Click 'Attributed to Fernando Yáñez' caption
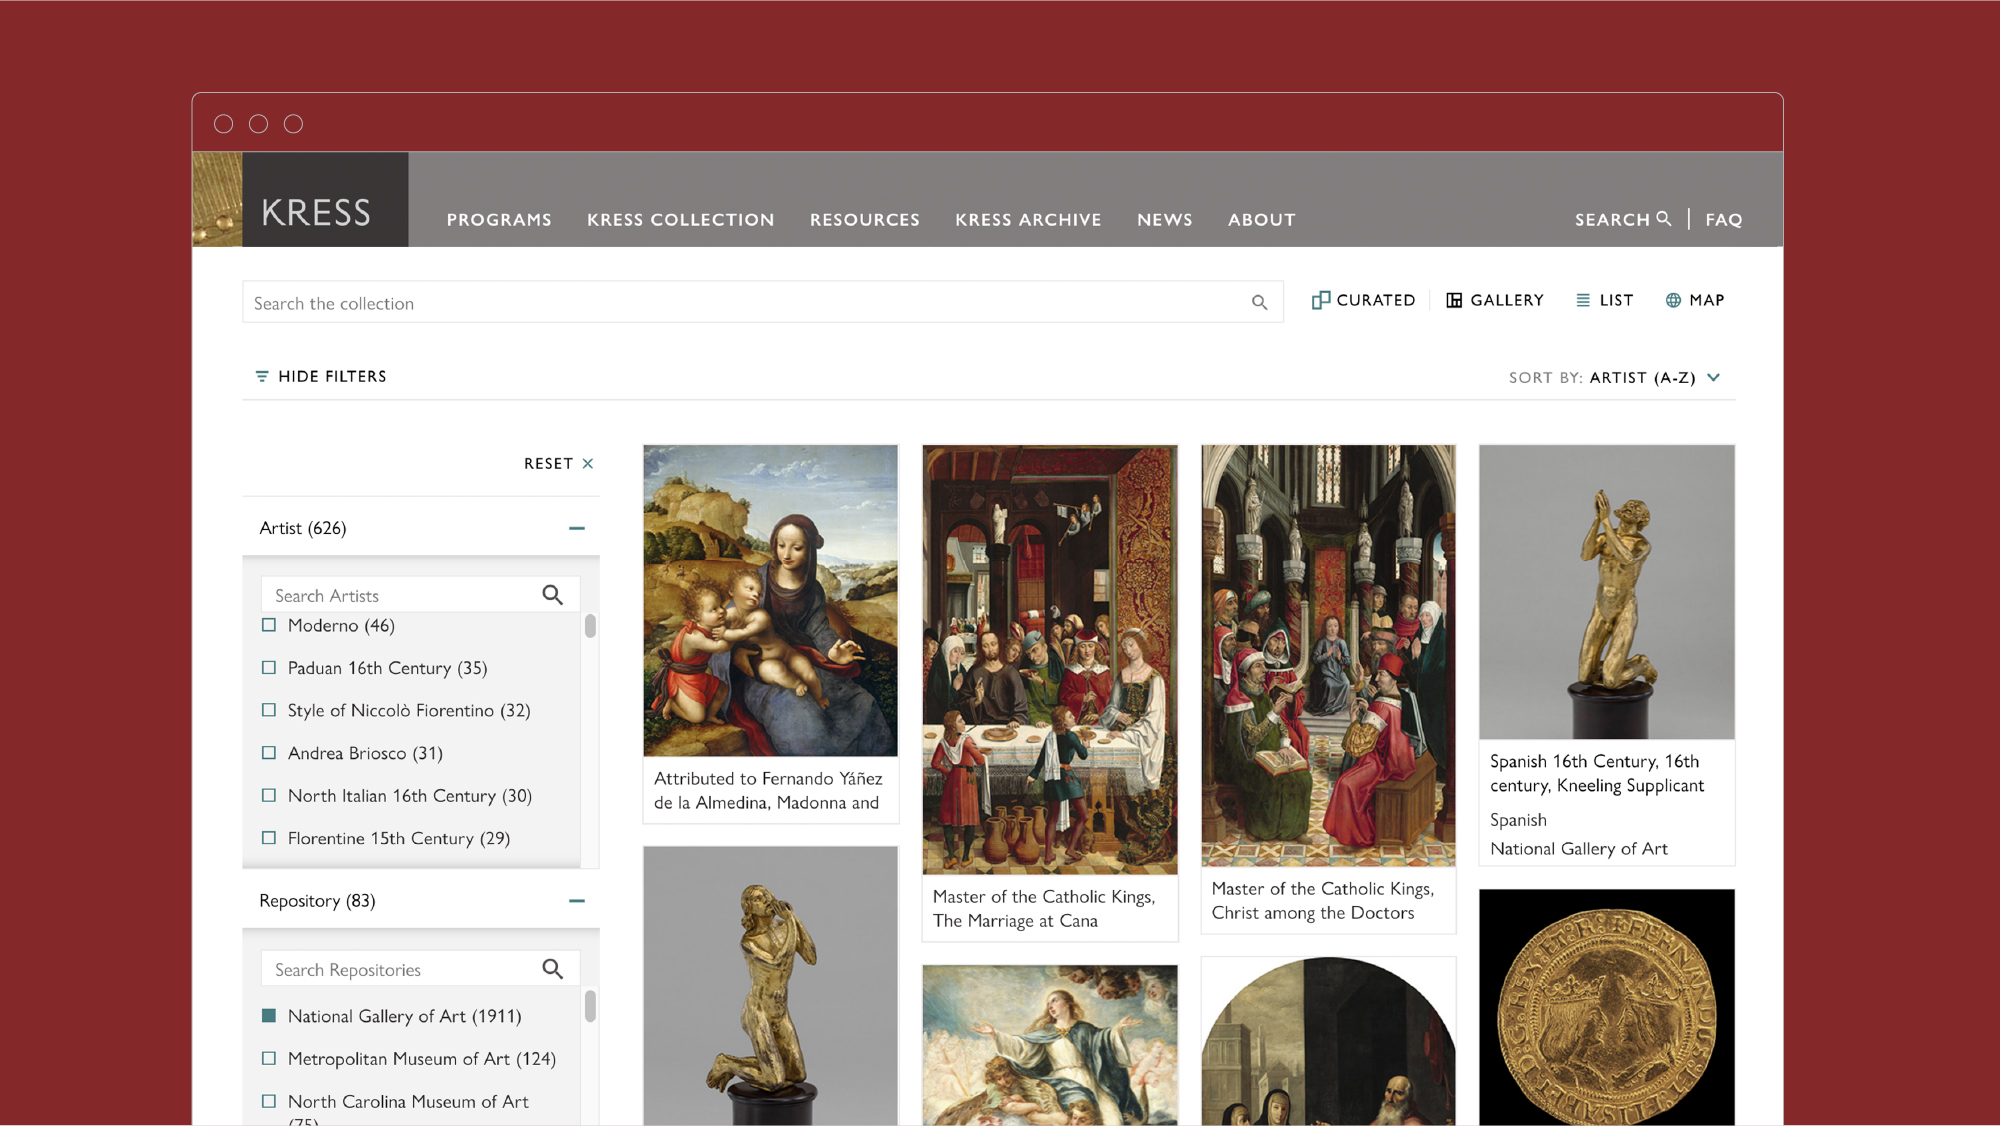The image size is (2000, 1126). click(768, 790)
